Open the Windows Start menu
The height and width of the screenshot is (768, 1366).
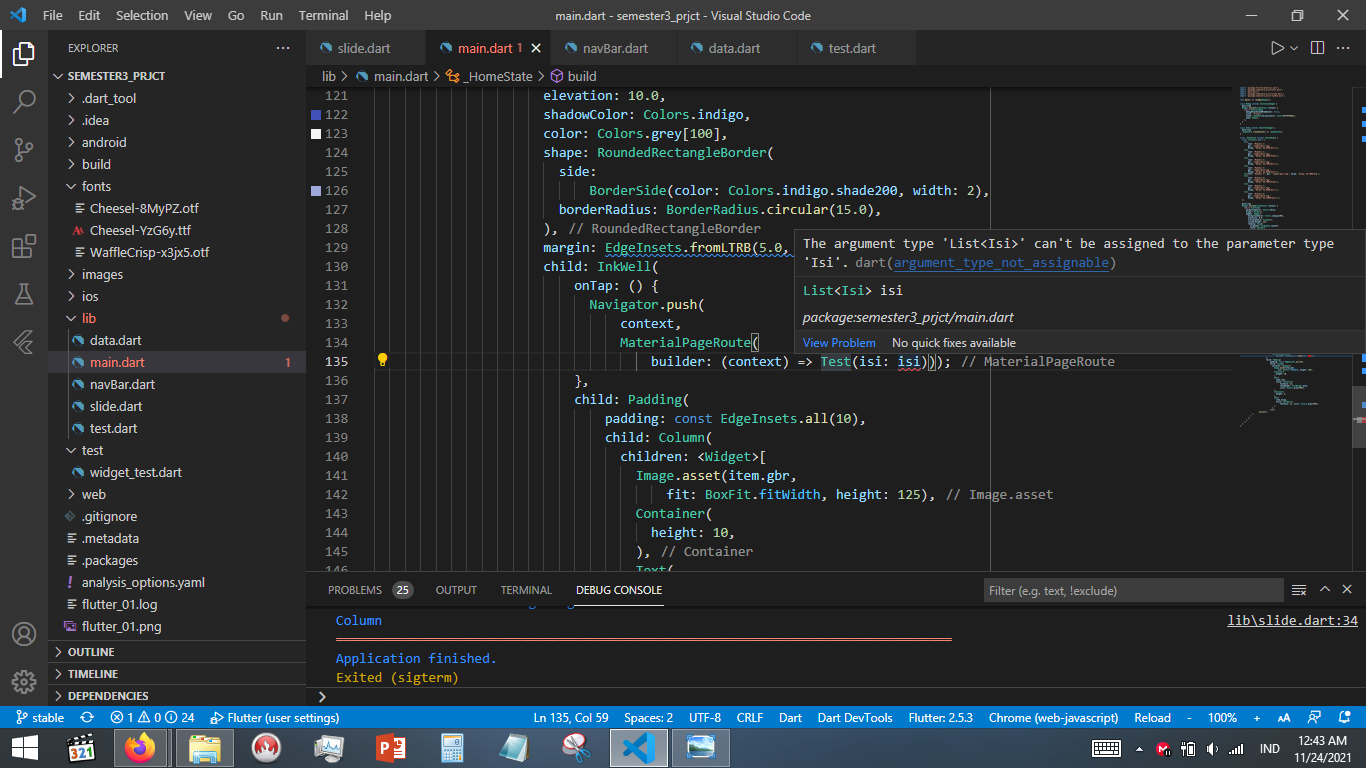[24, 748]
